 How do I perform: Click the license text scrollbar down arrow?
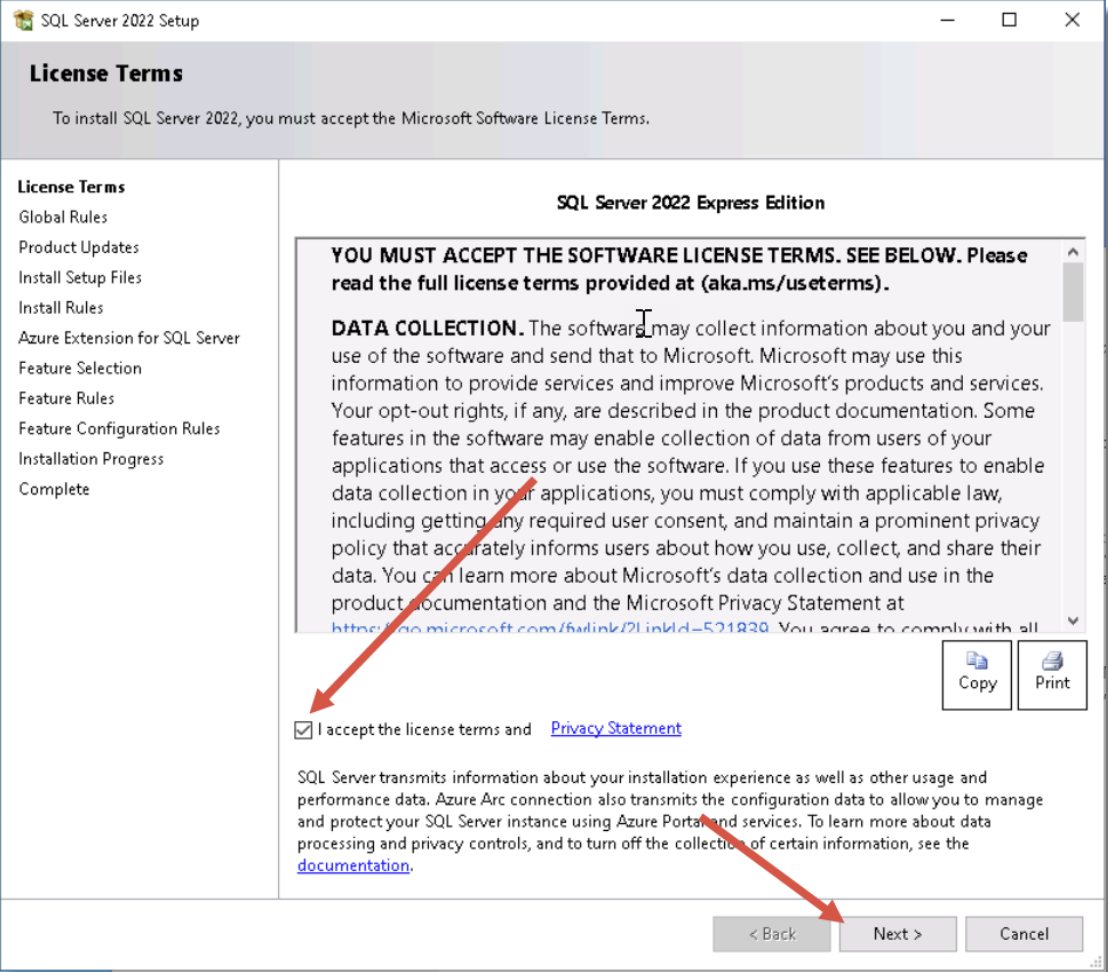click(1073, 621)
